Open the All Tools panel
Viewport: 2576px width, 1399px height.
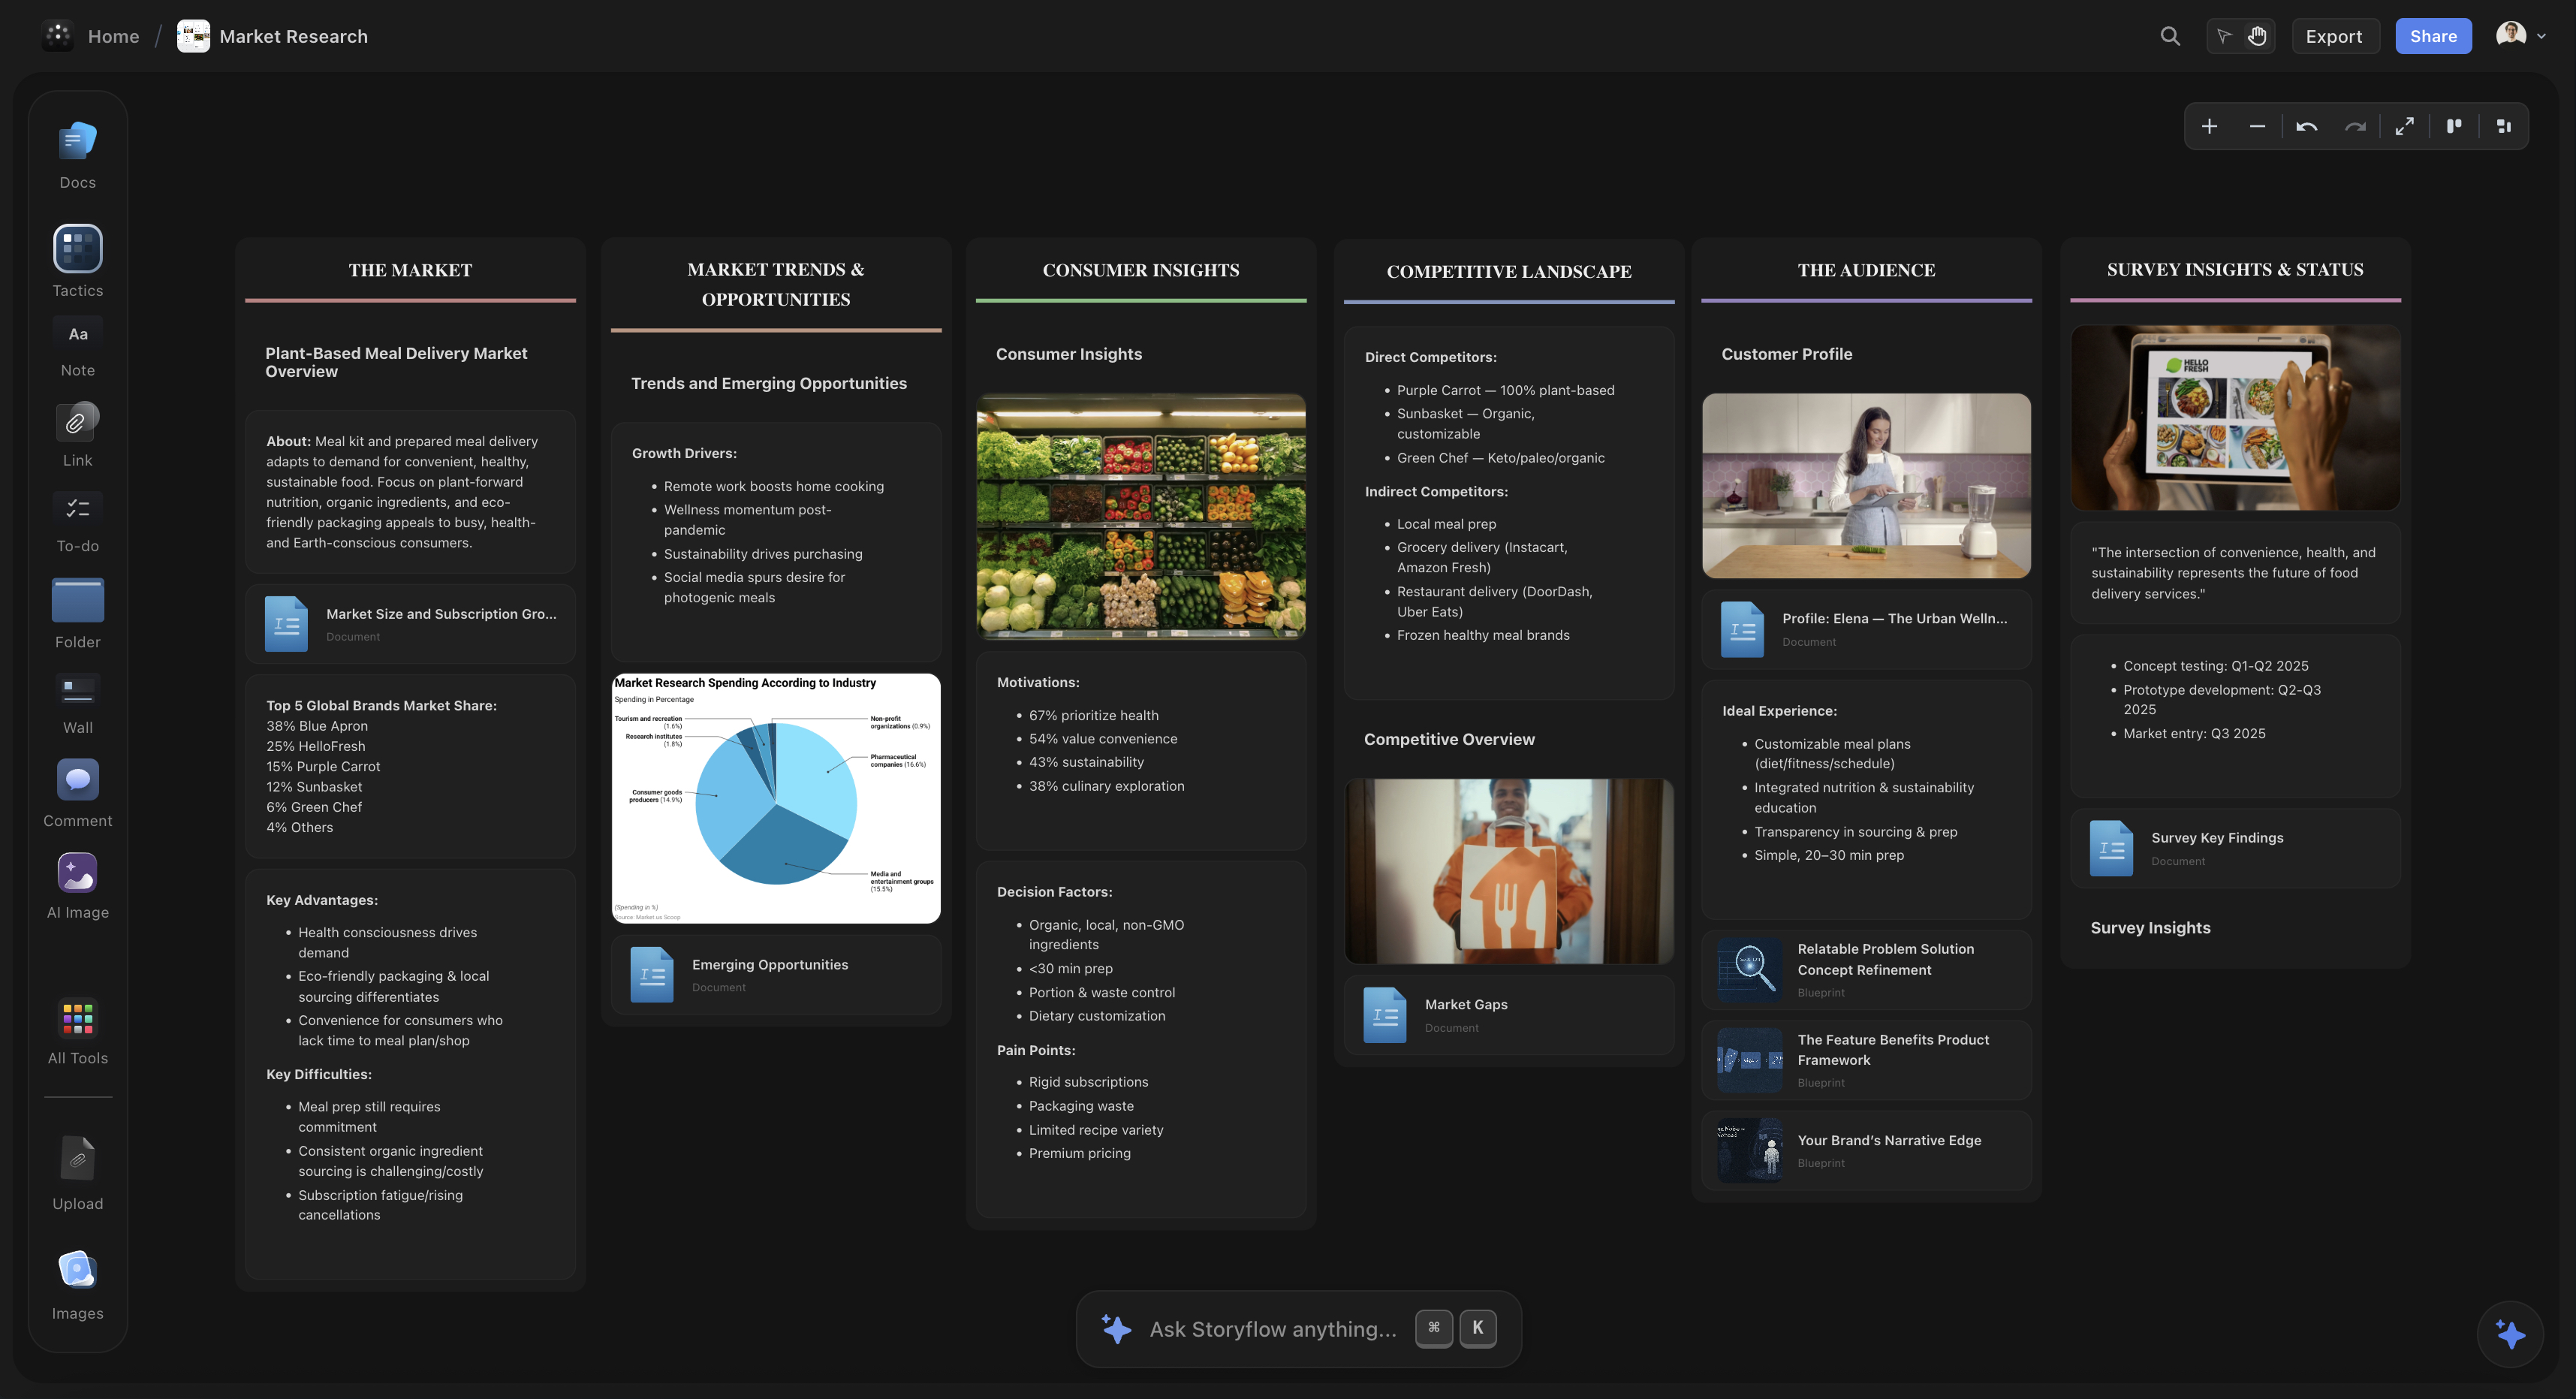click(x=77, y=1019)
